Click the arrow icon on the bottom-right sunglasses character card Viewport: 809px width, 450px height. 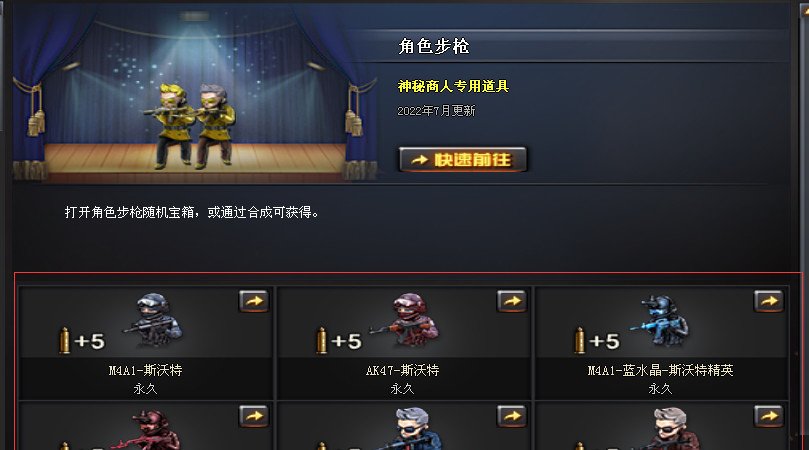pos(769,416)
